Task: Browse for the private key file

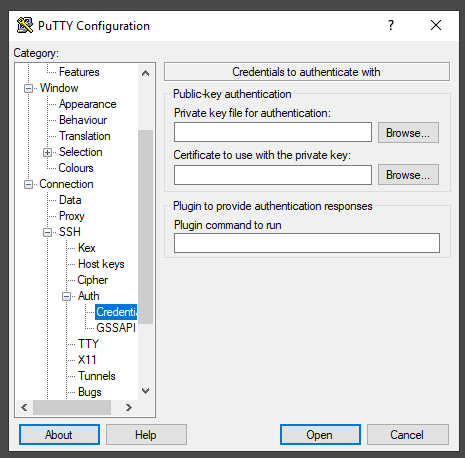Action: (x=408, y=133)
